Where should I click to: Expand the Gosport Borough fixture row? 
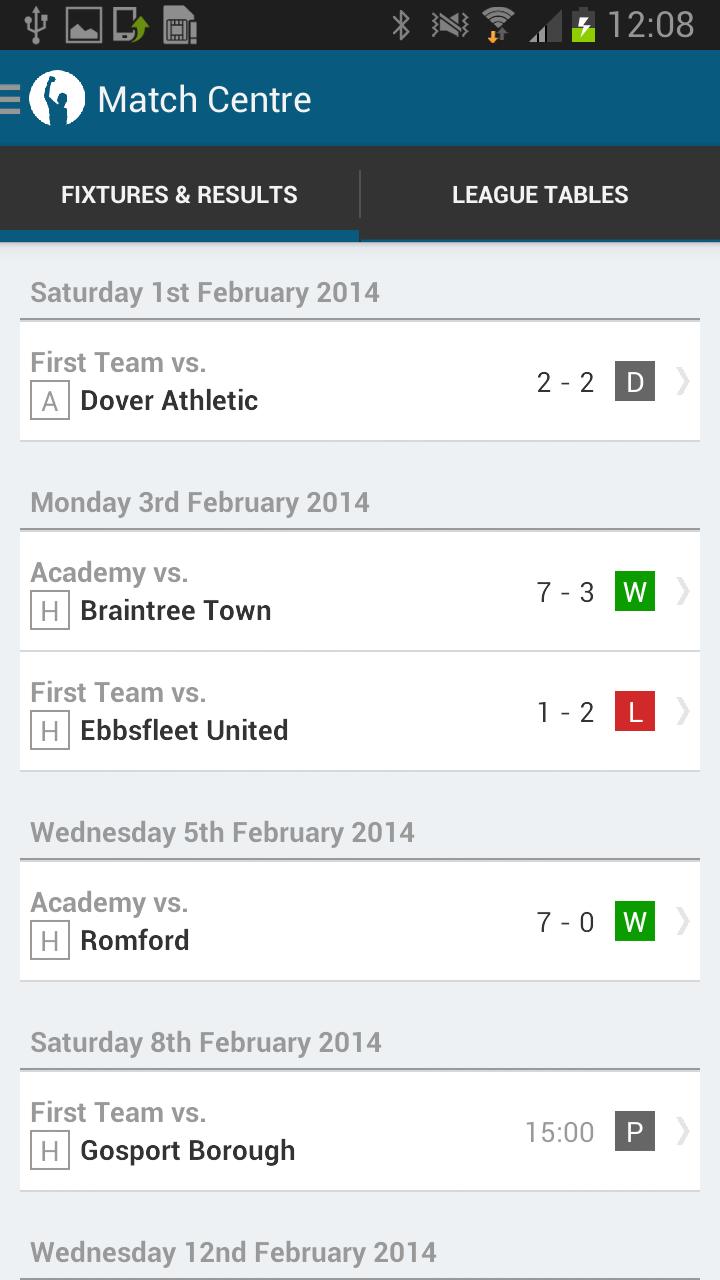684,1131
